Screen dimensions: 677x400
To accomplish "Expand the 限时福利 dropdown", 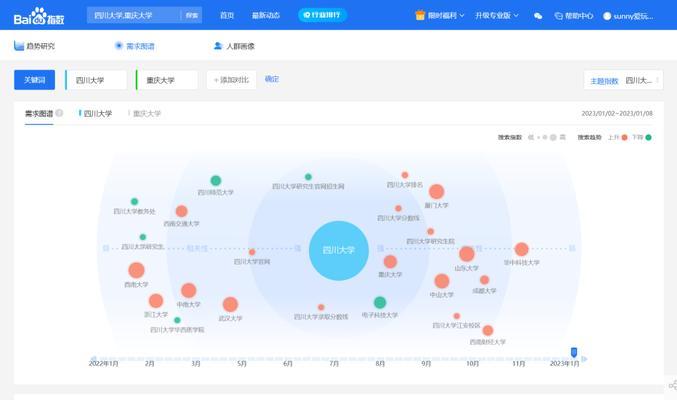I will pyautogui.click(x=446, y=16).
